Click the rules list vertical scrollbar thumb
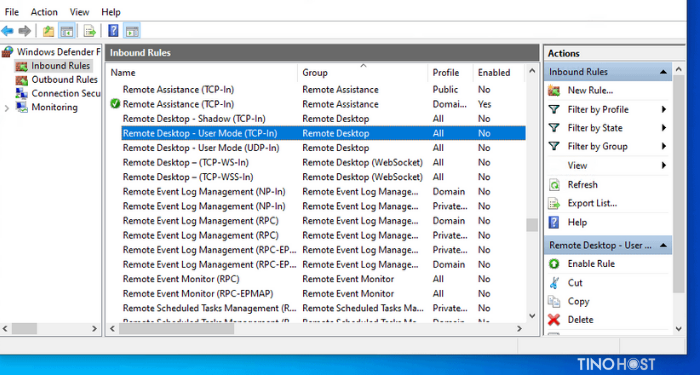The height and width of the screenshot is (375, 700). pos(532,225)
